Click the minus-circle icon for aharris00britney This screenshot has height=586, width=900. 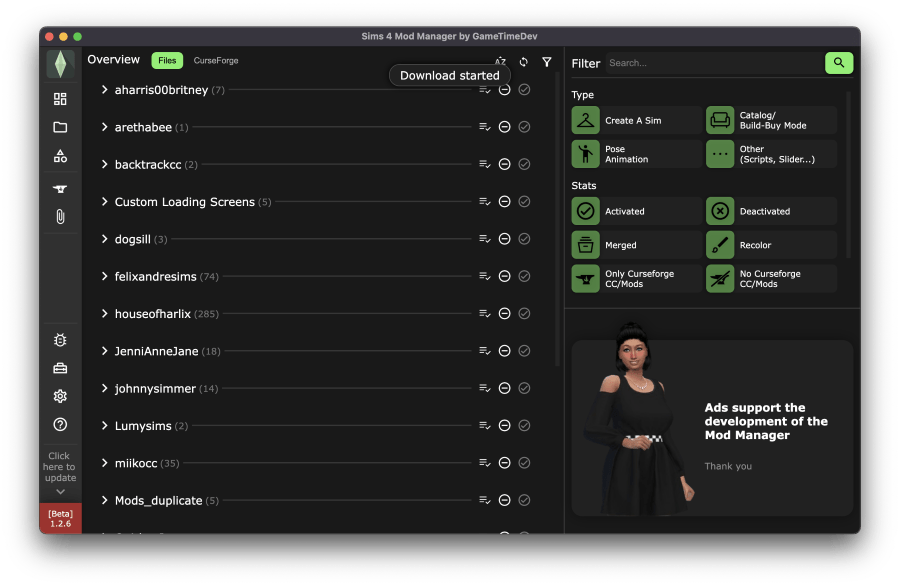pyautogui.click(x=505, y=90)
